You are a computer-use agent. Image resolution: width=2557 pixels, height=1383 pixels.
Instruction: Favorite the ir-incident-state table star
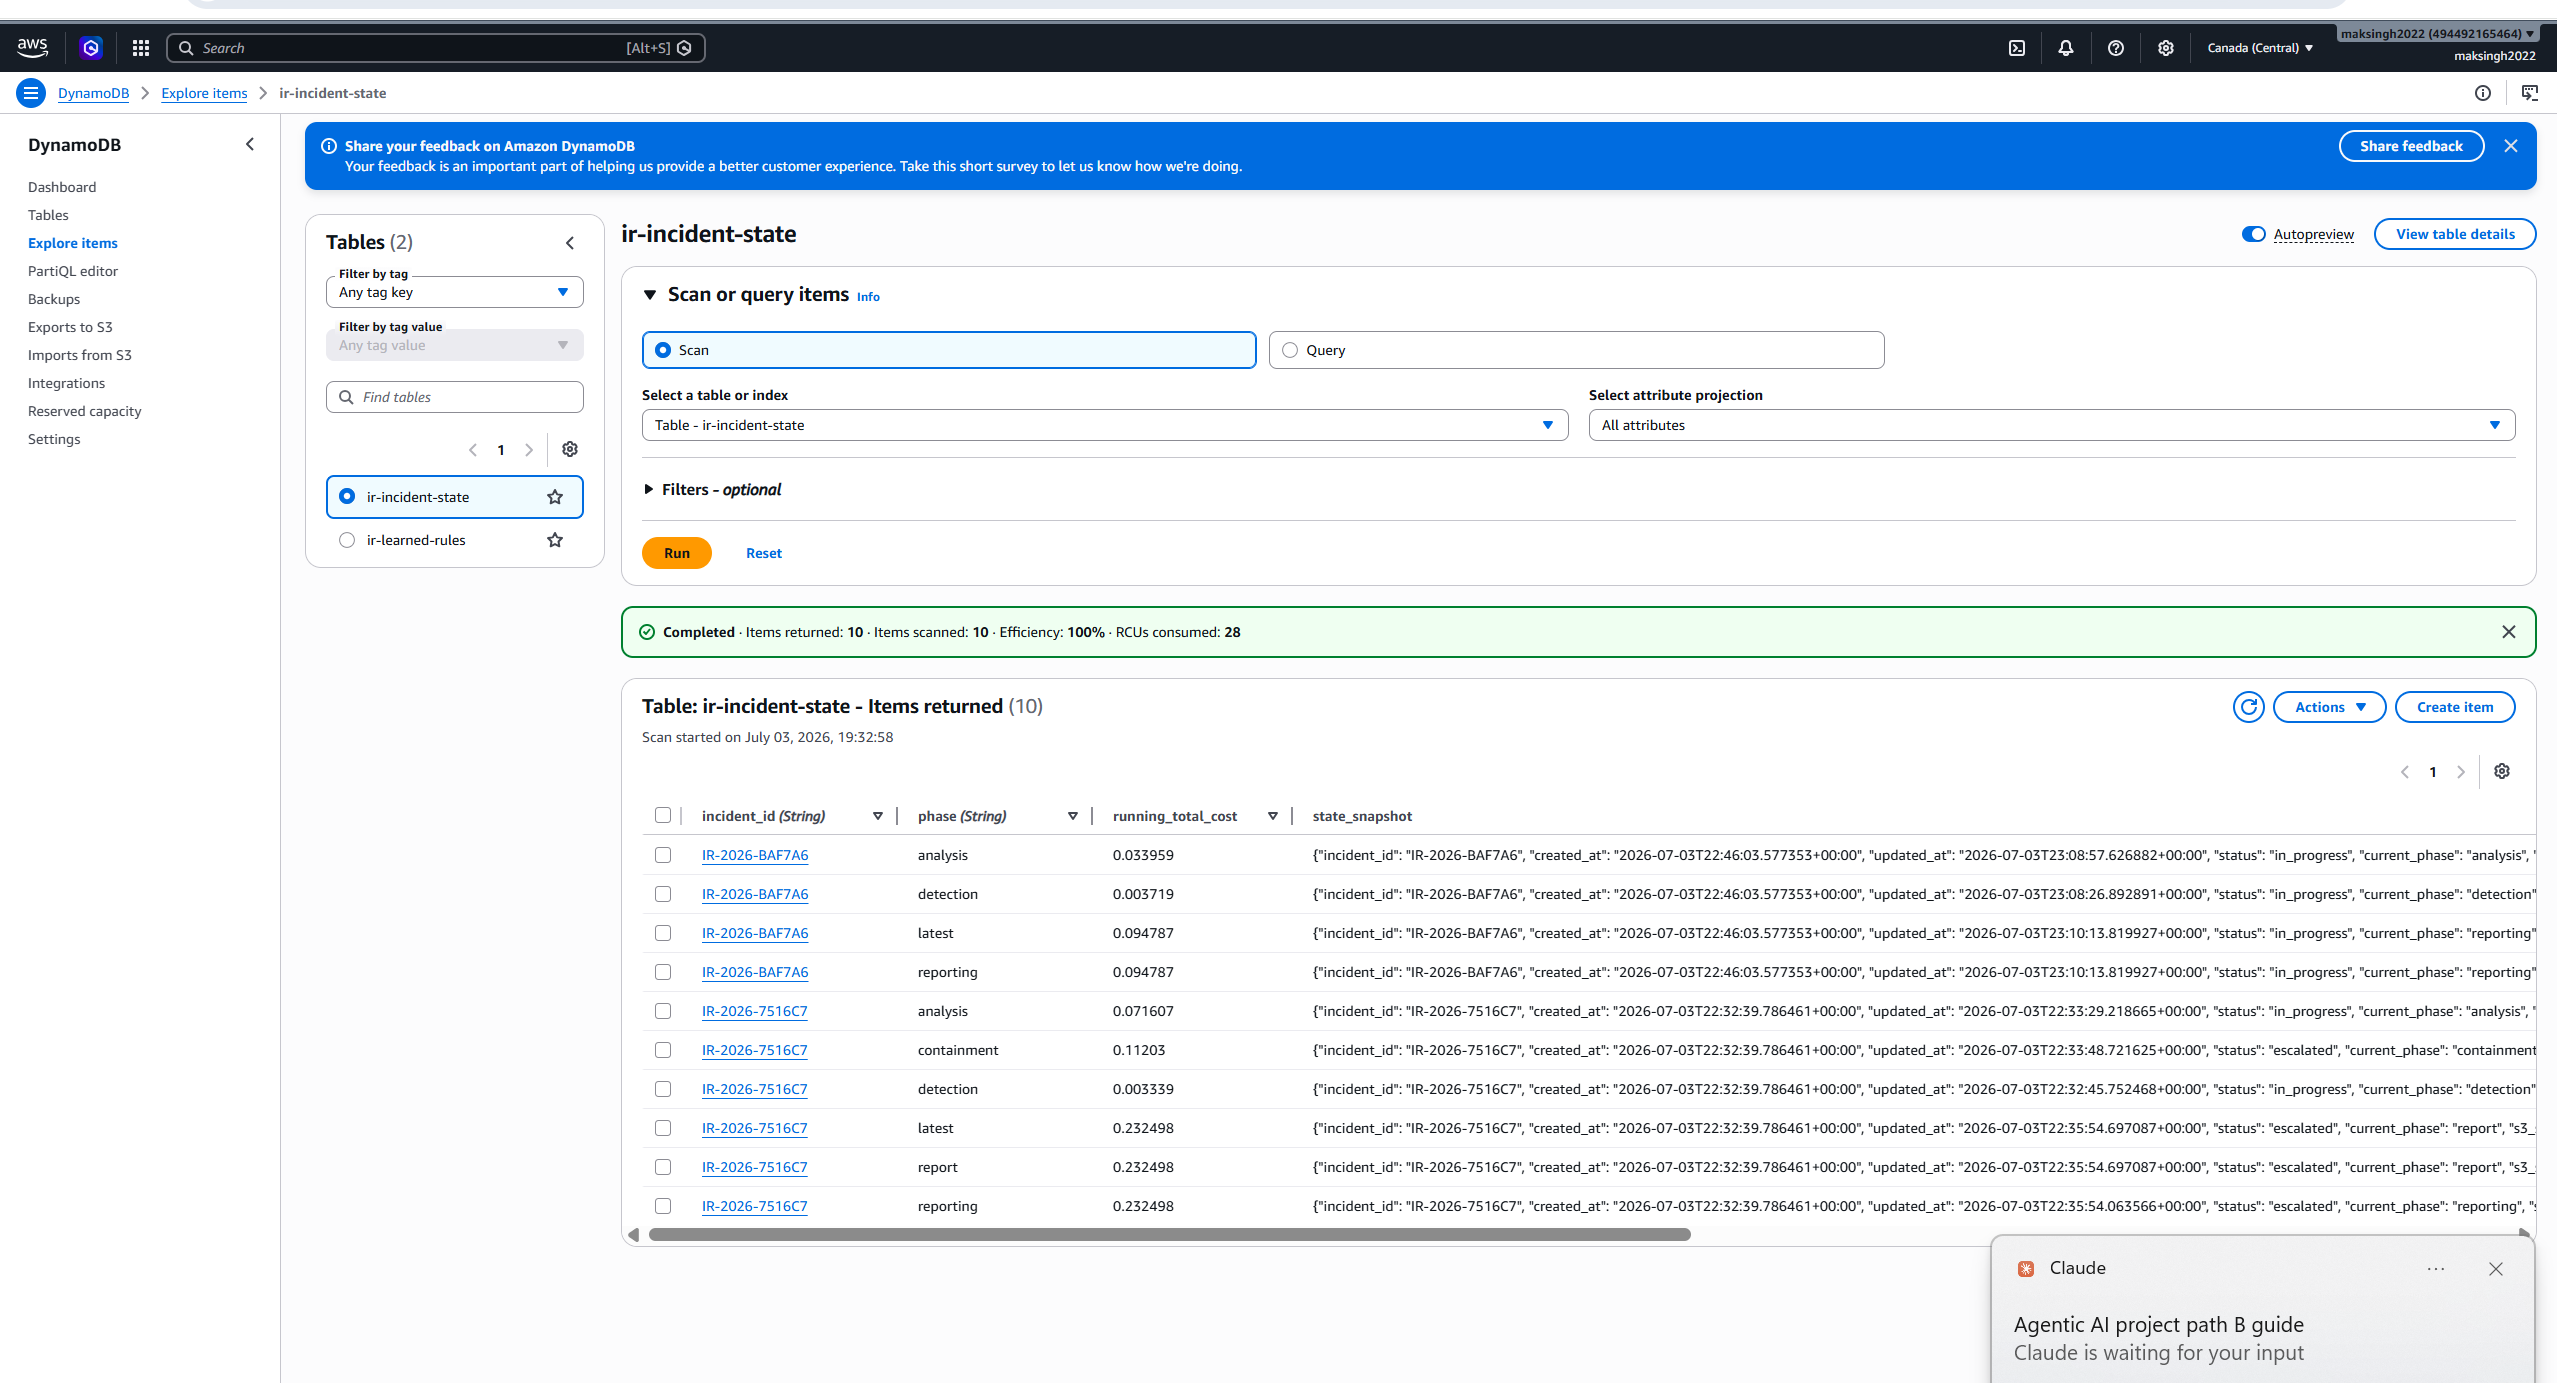pyautogui.click(x=555, y=497)
